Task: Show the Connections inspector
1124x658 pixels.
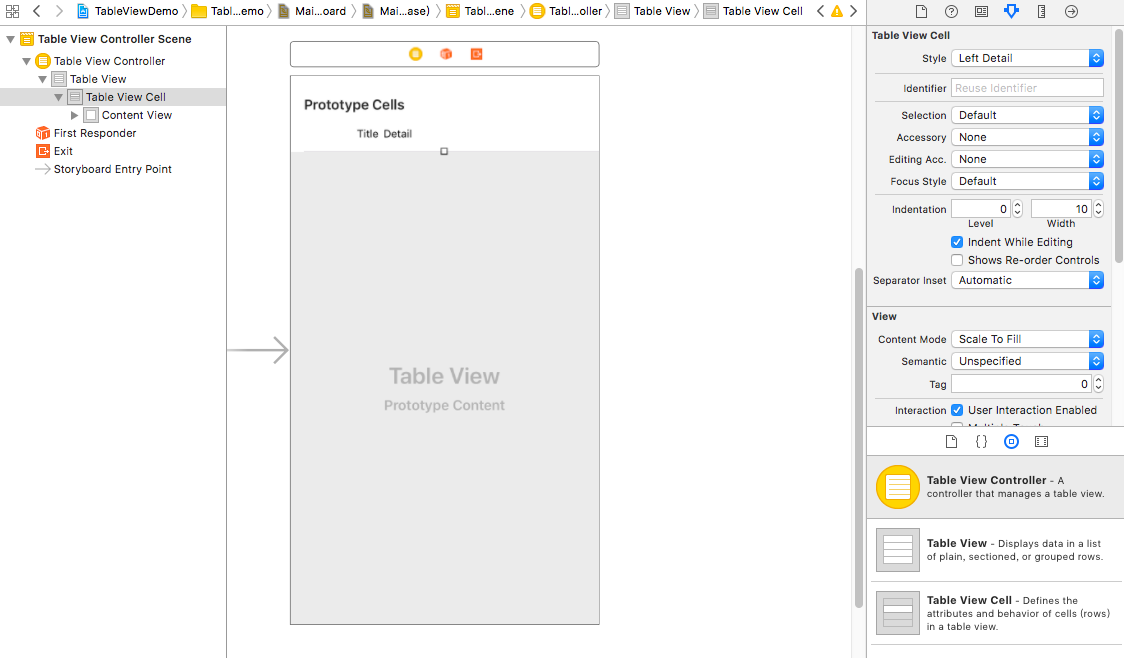Action: coord(1071,11)
